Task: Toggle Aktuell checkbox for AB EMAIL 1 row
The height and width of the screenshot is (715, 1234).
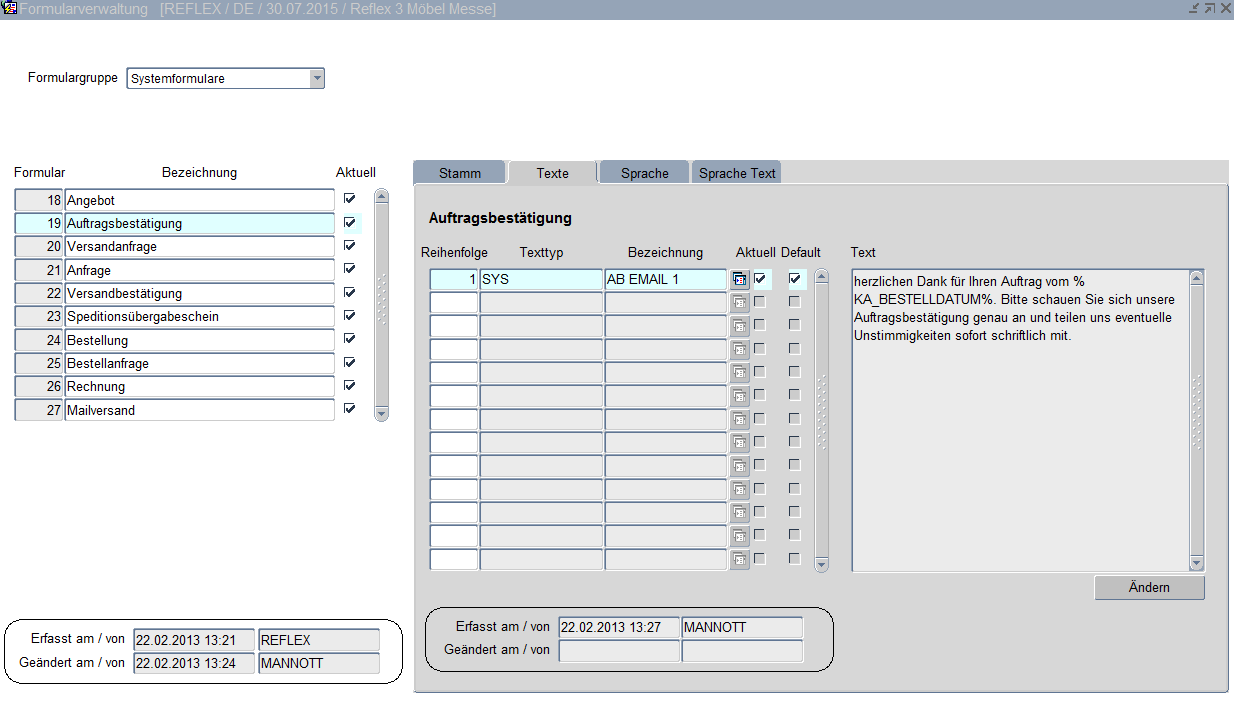Action: click(x=760, y=279)
